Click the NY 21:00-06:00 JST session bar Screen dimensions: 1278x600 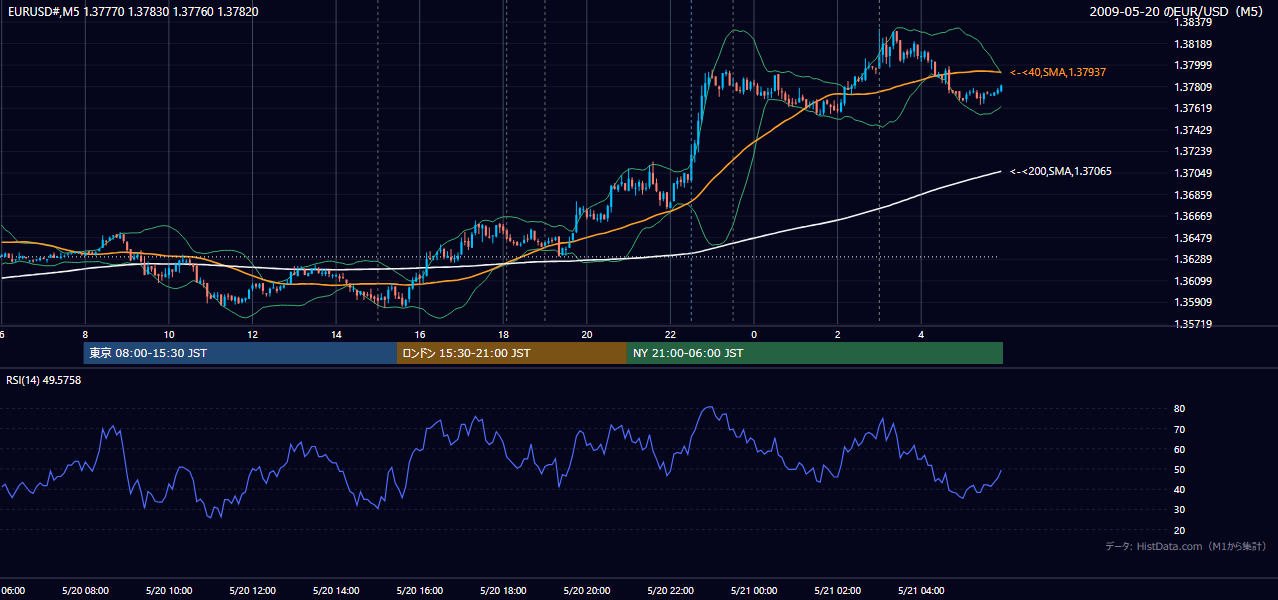(815, 353)
